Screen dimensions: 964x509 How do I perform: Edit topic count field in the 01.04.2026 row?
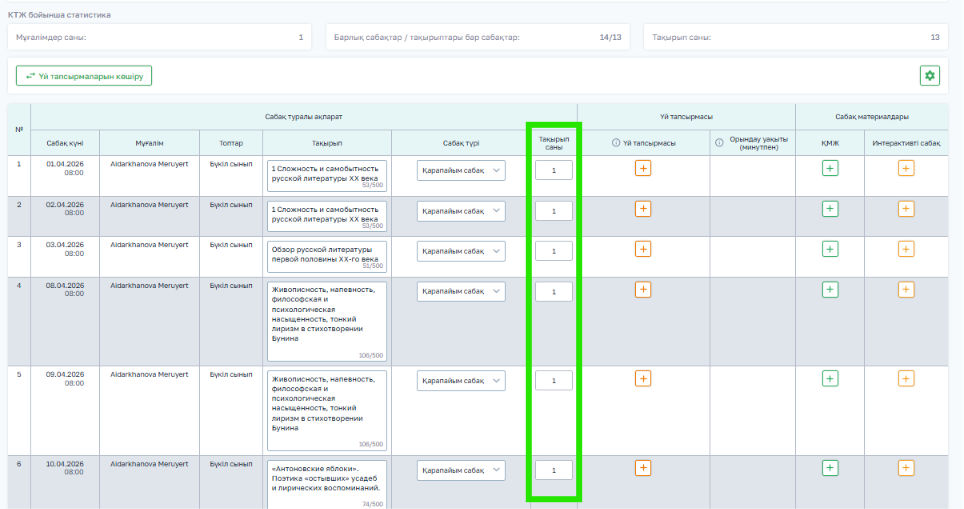554,170
